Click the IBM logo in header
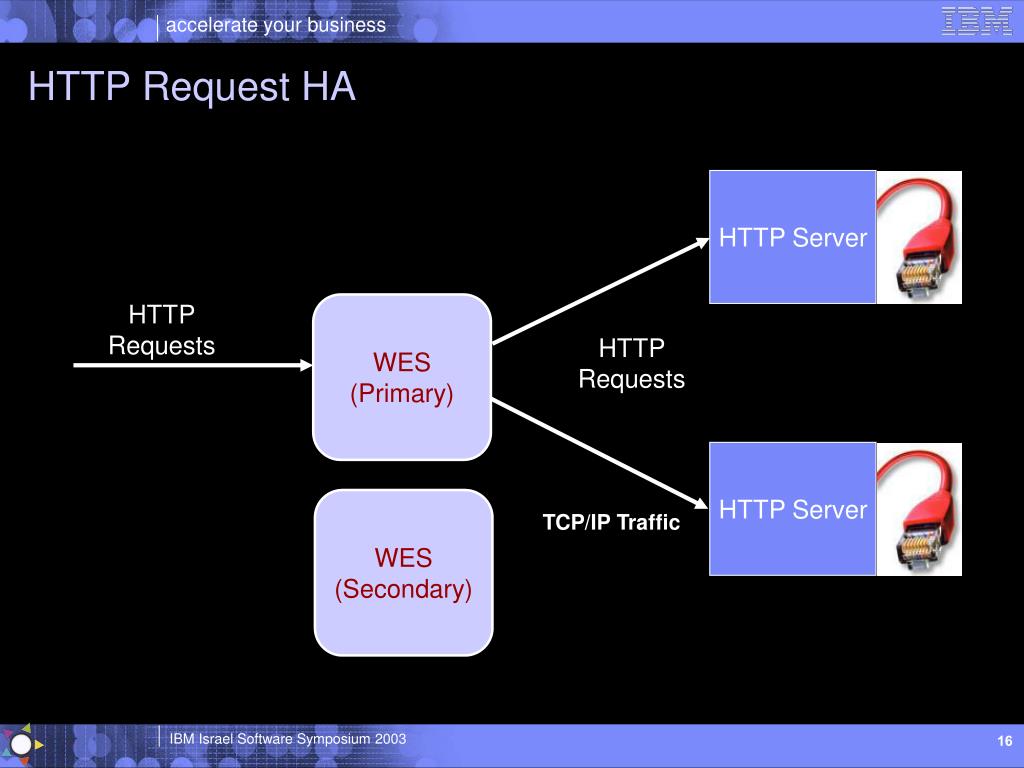 [x=976, y=21]
